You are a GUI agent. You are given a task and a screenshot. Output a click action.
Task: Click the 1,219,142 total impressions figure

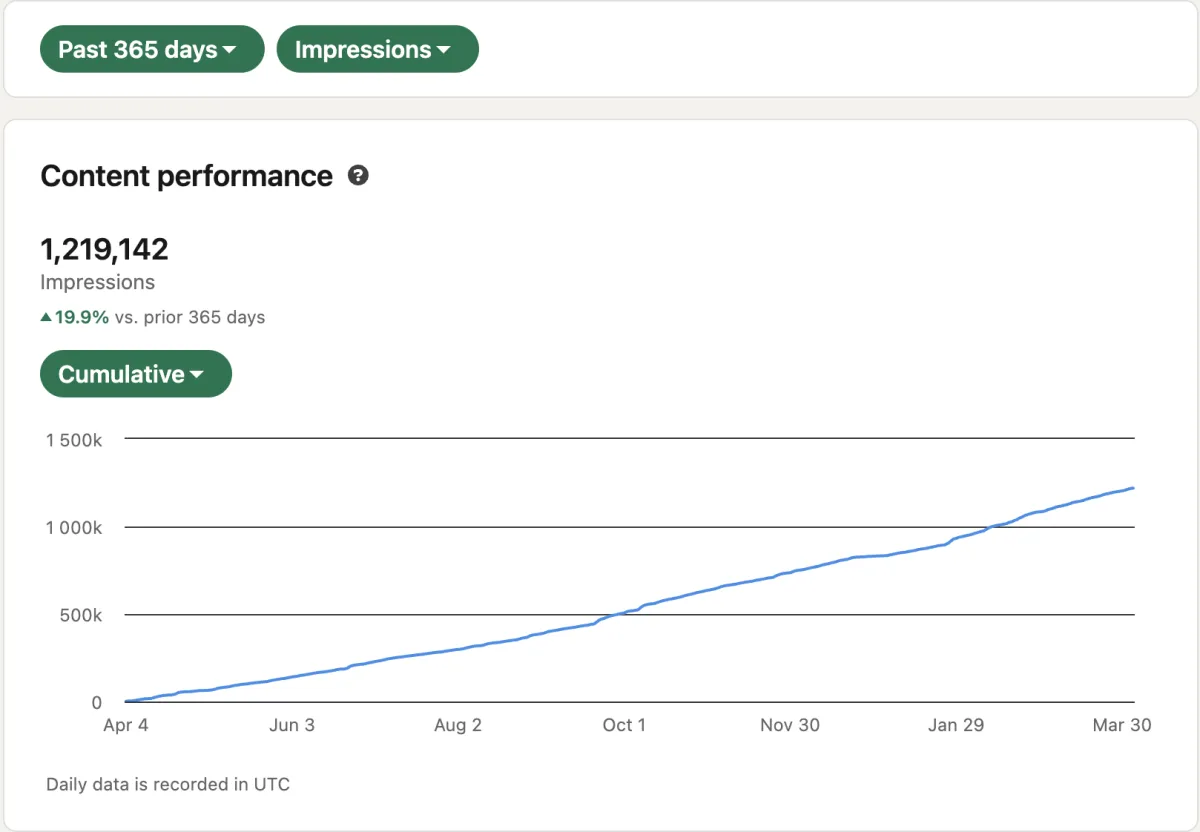click(x=104, y=248)
